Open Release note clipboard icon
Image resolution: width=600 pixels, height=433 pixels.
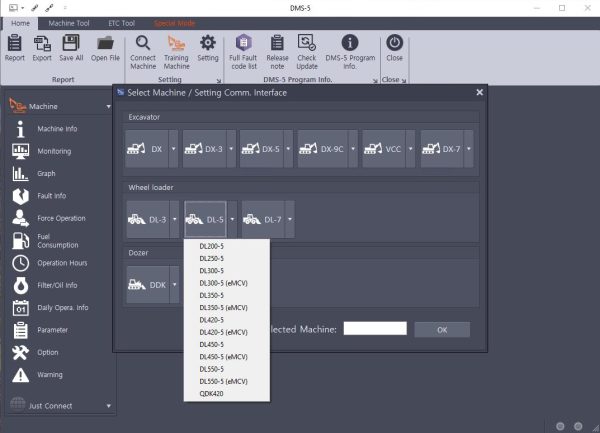point(277,52)
